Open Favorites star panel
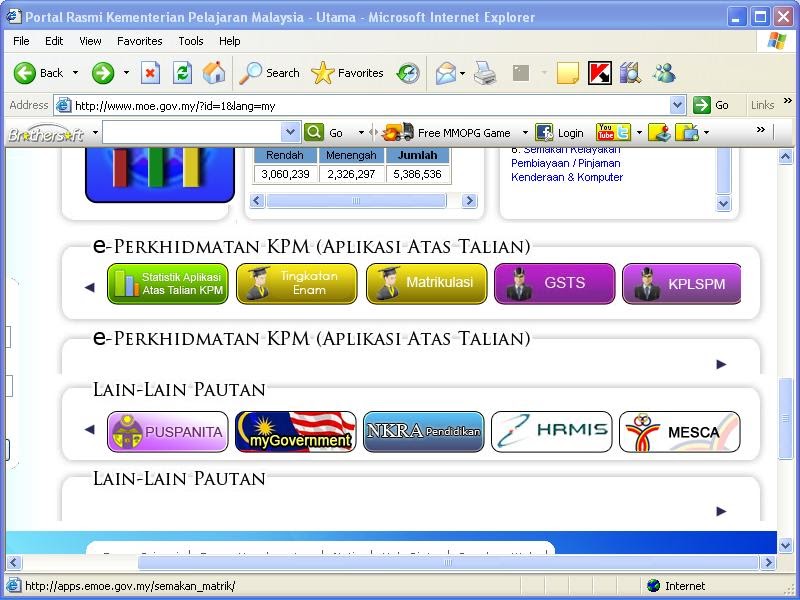800x600 pixels. click(347, 73)
